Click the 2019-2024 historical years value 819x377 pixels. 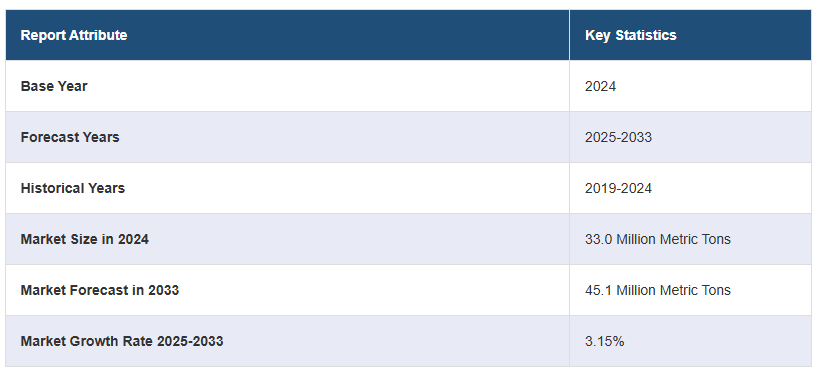point(618,188)
